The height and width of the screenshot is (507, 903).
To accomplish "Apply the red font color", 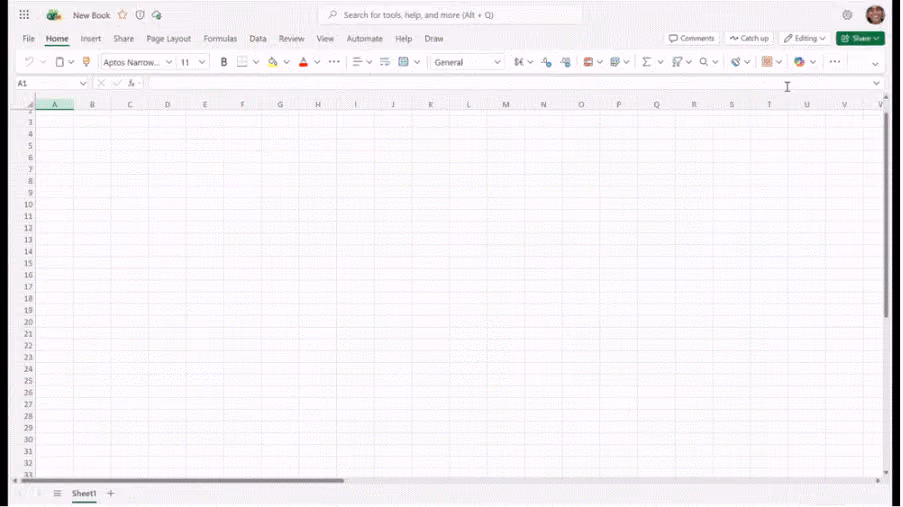I will coord(303,62).
